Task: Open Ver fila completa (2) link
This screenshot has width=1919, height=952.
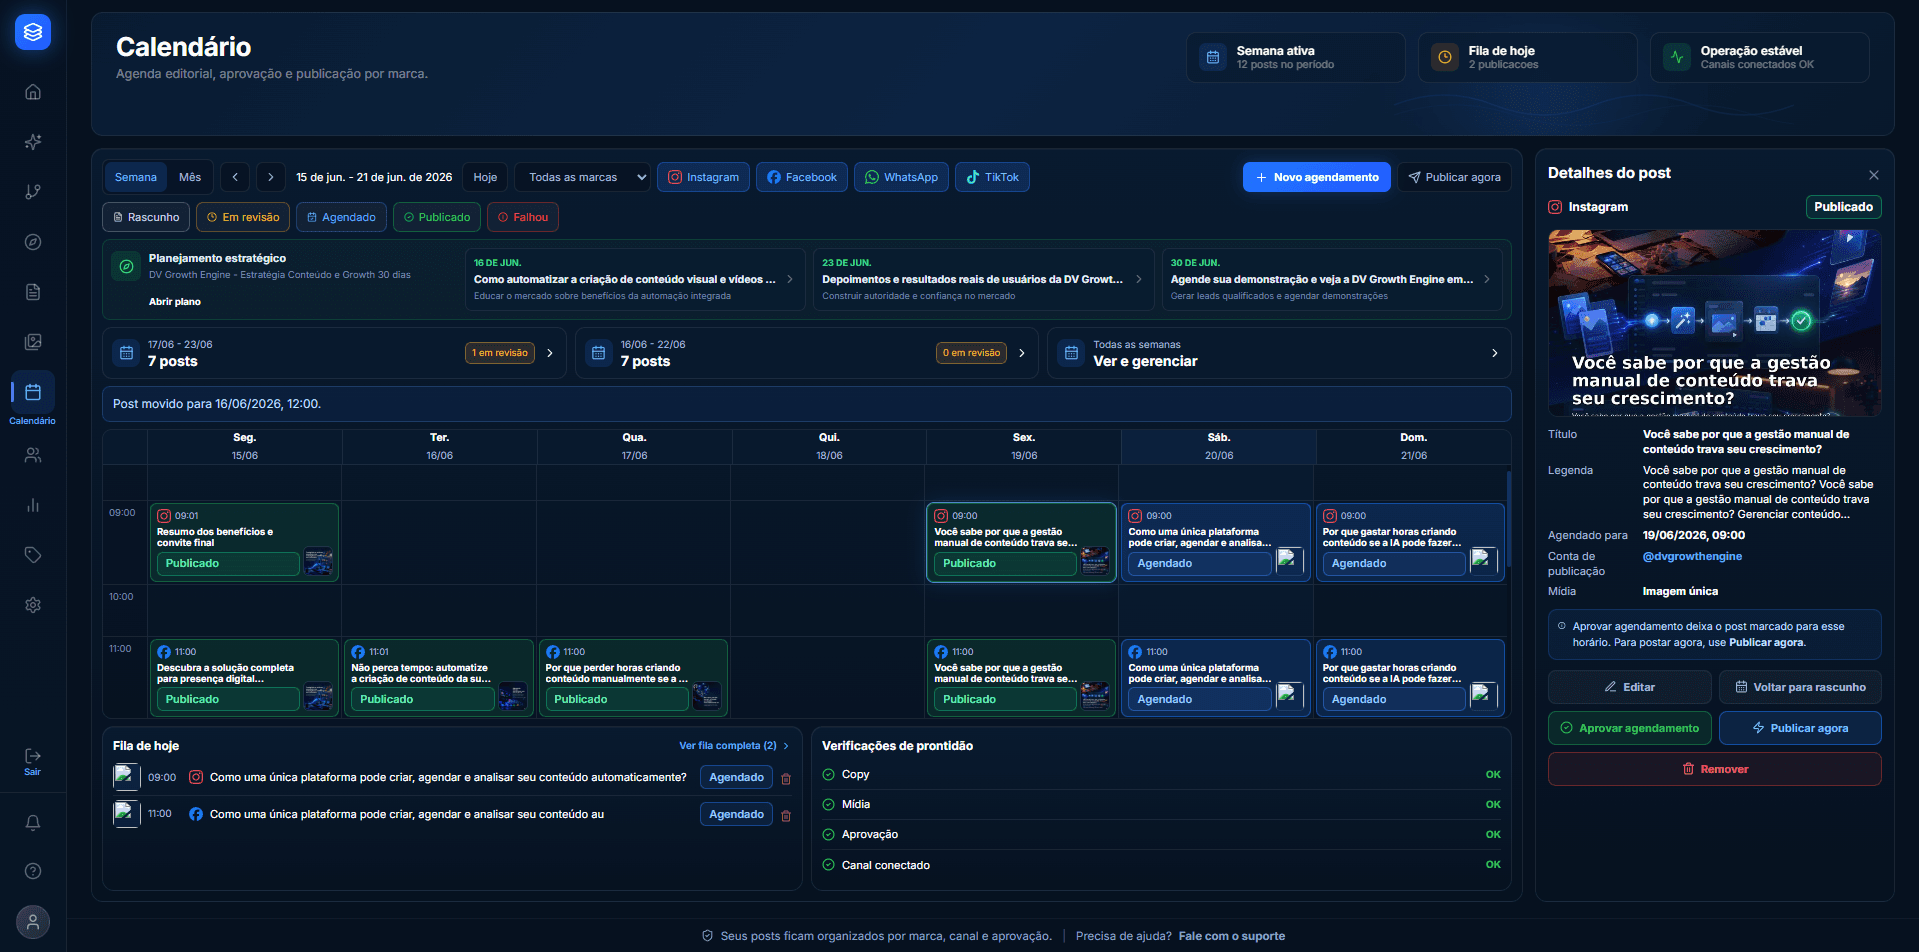Action: coord(734,746)
